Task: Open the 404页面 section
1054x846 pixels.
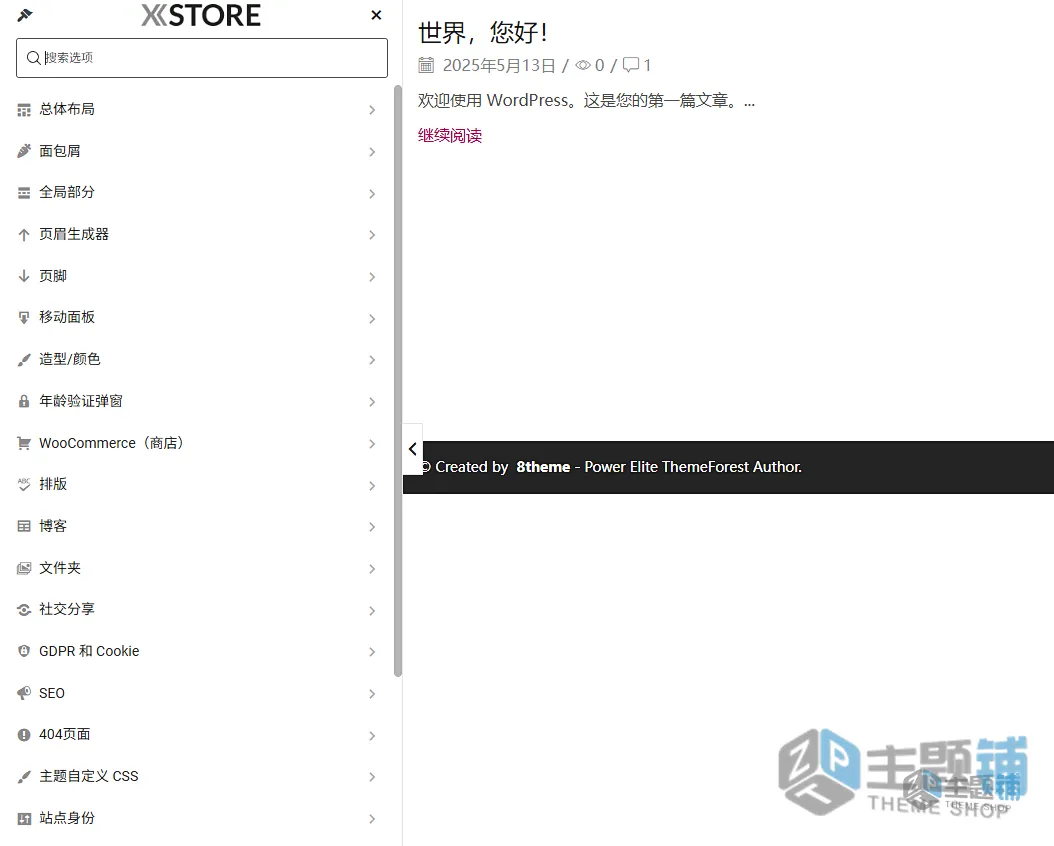Action: point(196,735)
